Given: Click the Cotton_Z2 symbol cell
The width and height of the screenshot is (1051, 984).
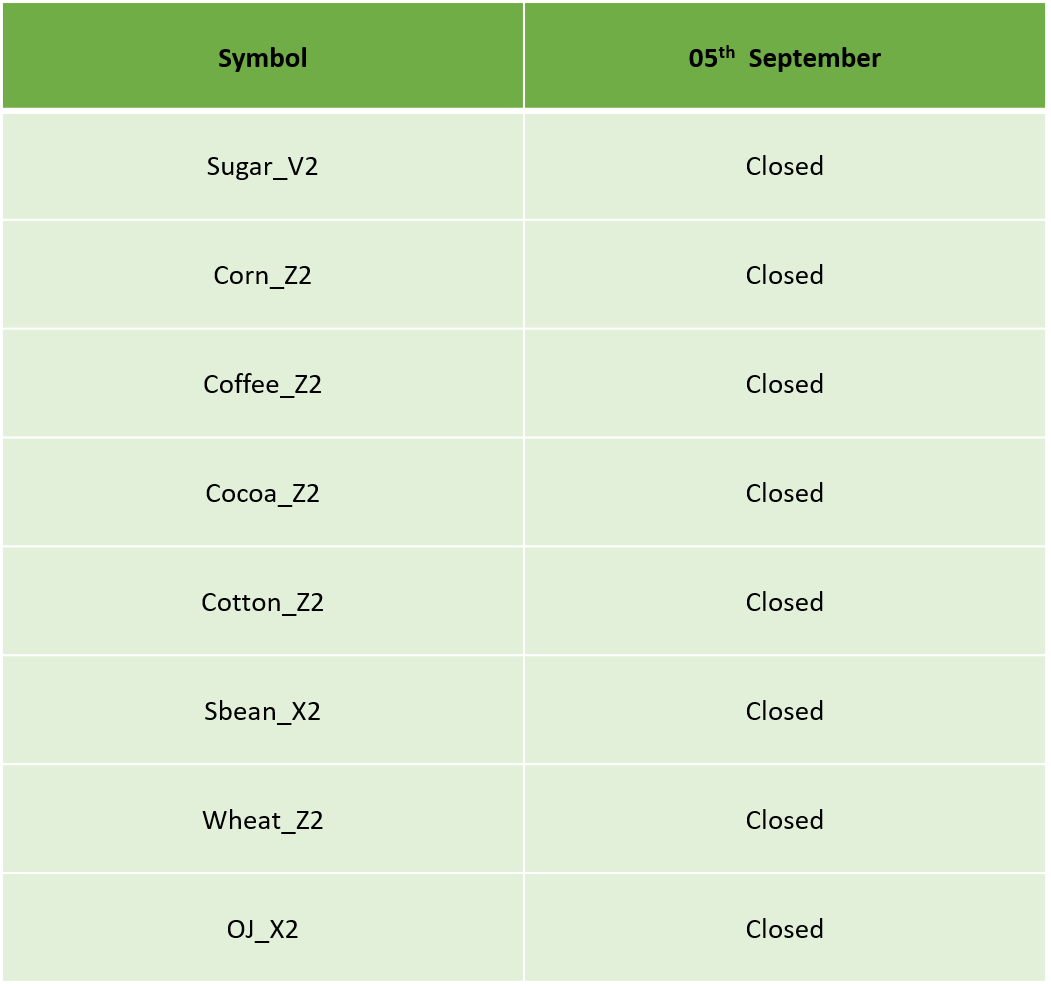Looking at the screenshot, I should pos(263,602).
